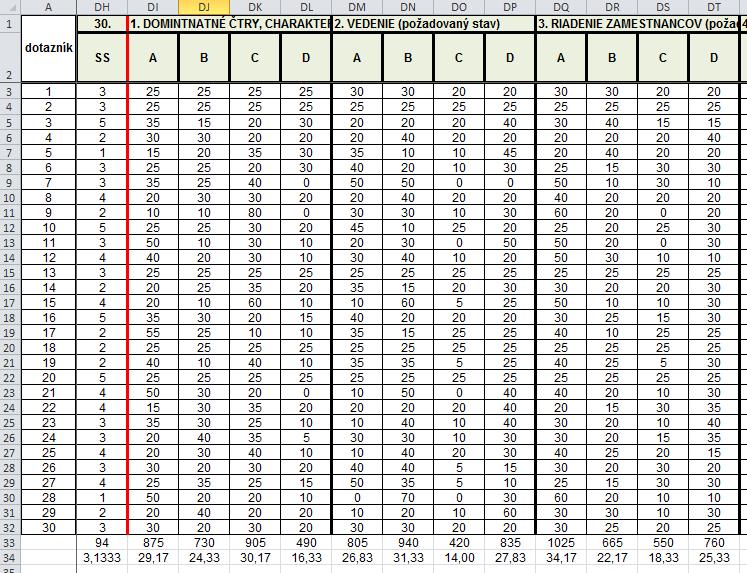The height and width of the screenshot is (573, 747).
Task: Click sum cell '805'
Action: click(x=357, y=543)
